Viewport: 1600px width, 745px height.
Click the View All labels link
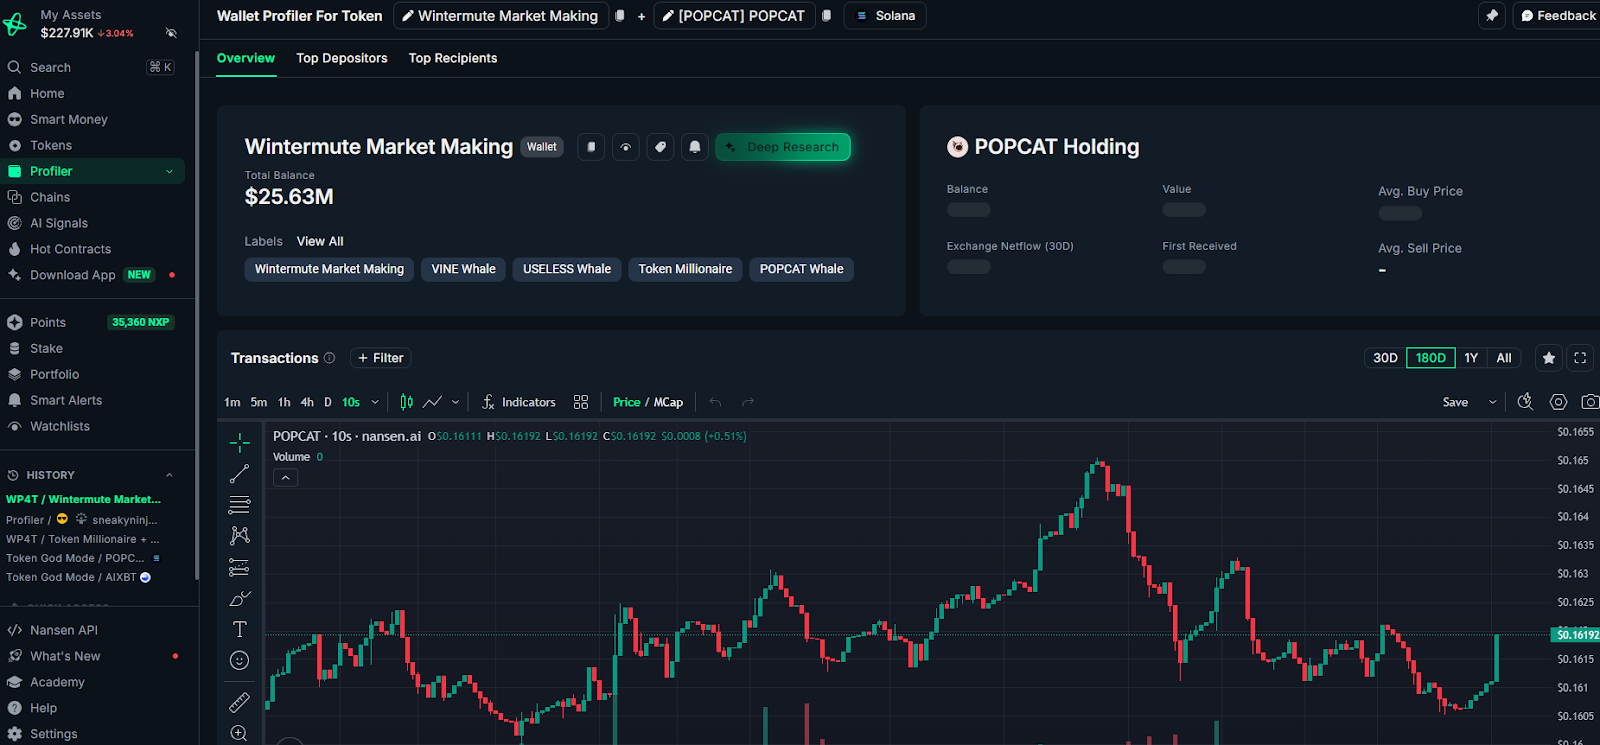(x=320, y=241)
